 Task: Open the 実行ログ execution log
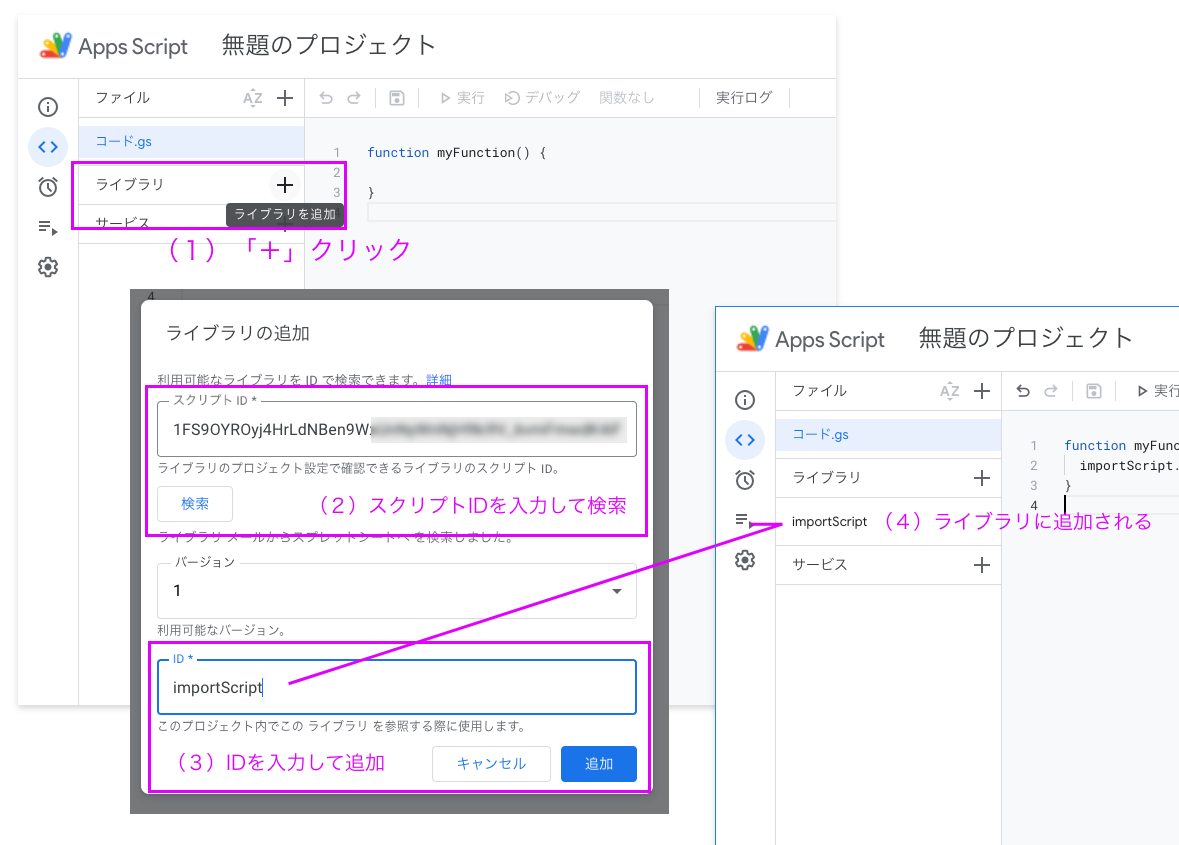(743, 97)
